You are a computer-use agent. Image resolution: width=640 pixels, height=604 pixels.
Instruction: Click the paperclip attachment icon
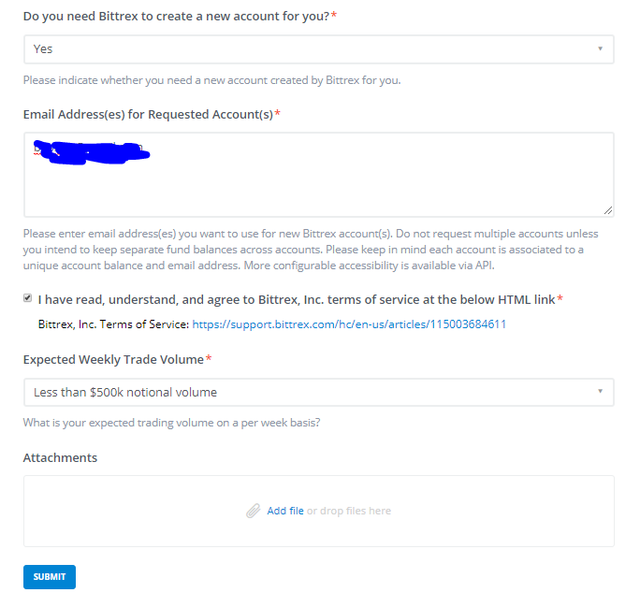pos(253,511)
